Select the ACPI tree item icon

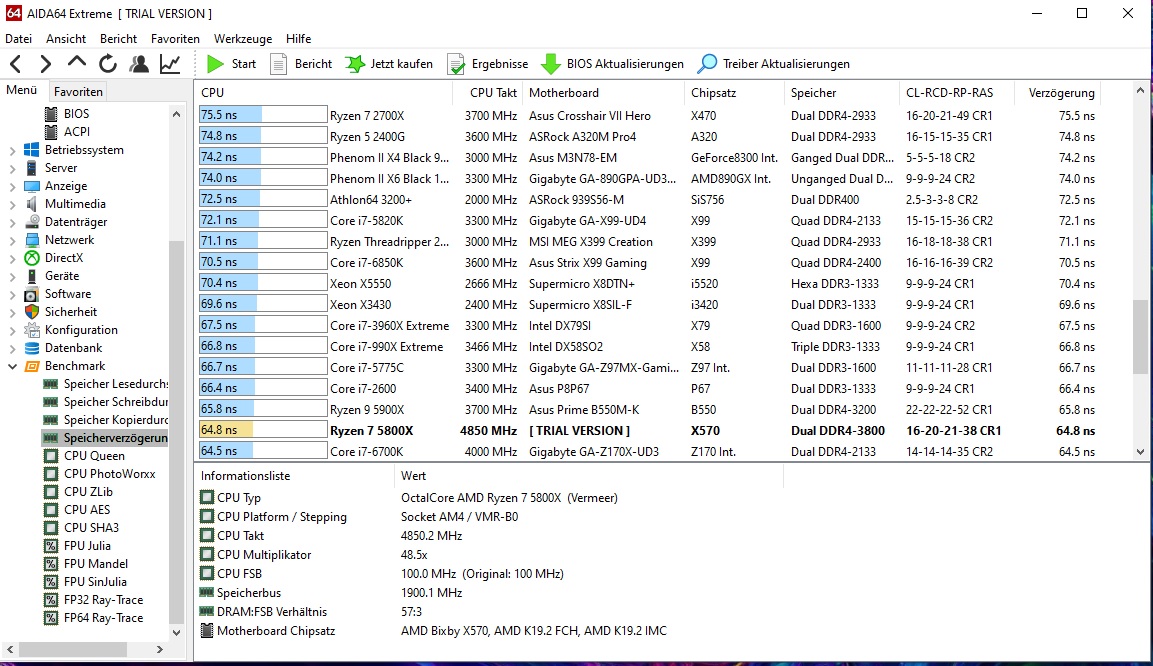pos(51,132)
